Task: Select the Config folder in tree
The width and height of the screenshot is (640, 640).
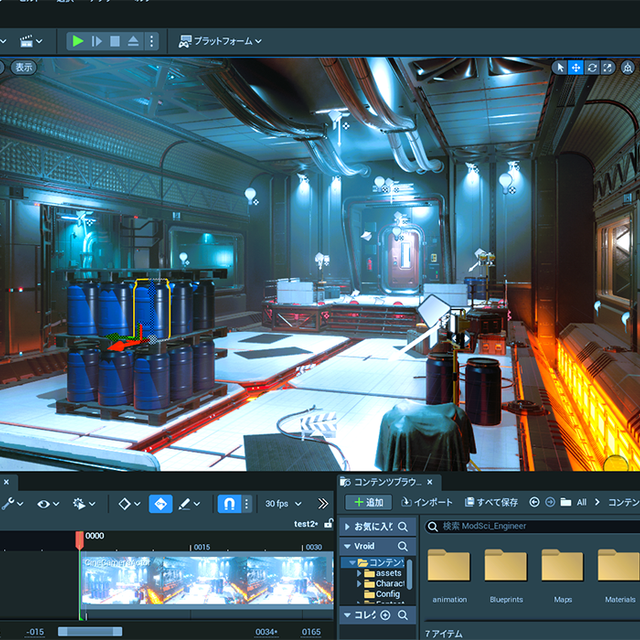Action: coord(382,594)
